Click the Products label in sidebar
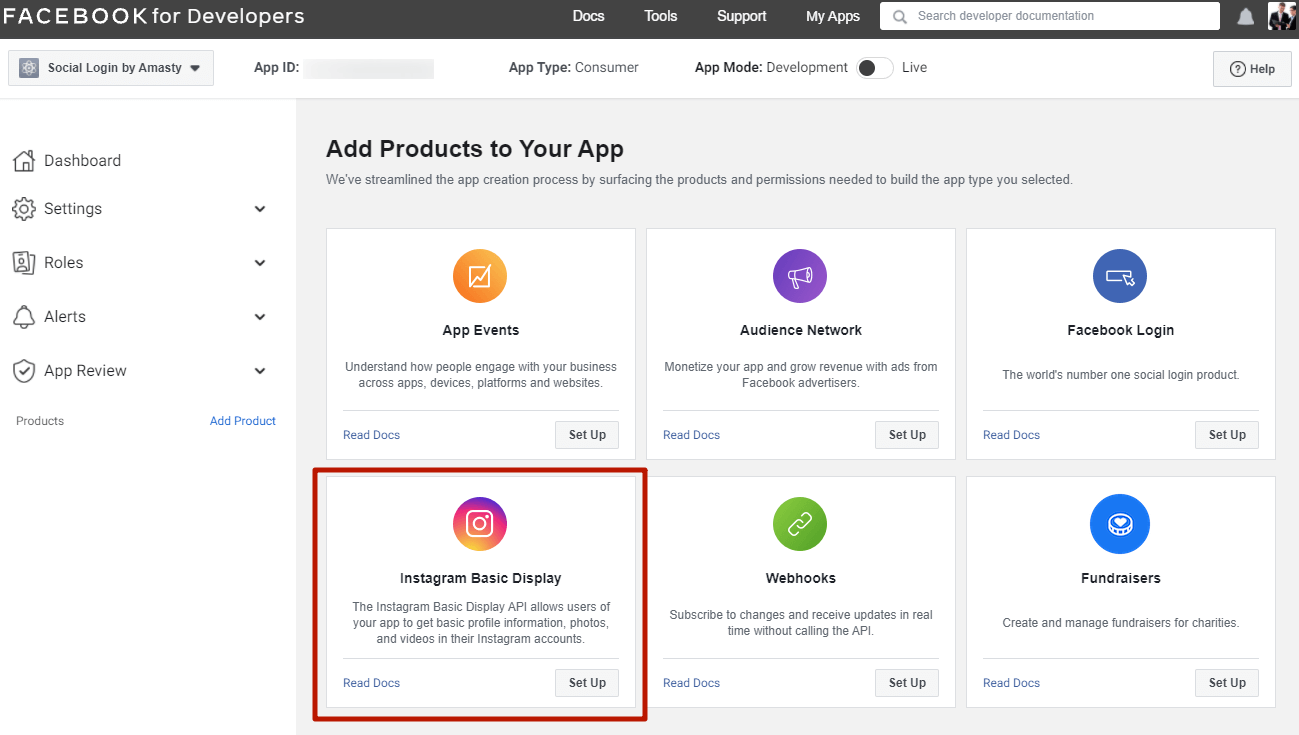The width and height of the screenshot is (1299, 735). point(40,421)
